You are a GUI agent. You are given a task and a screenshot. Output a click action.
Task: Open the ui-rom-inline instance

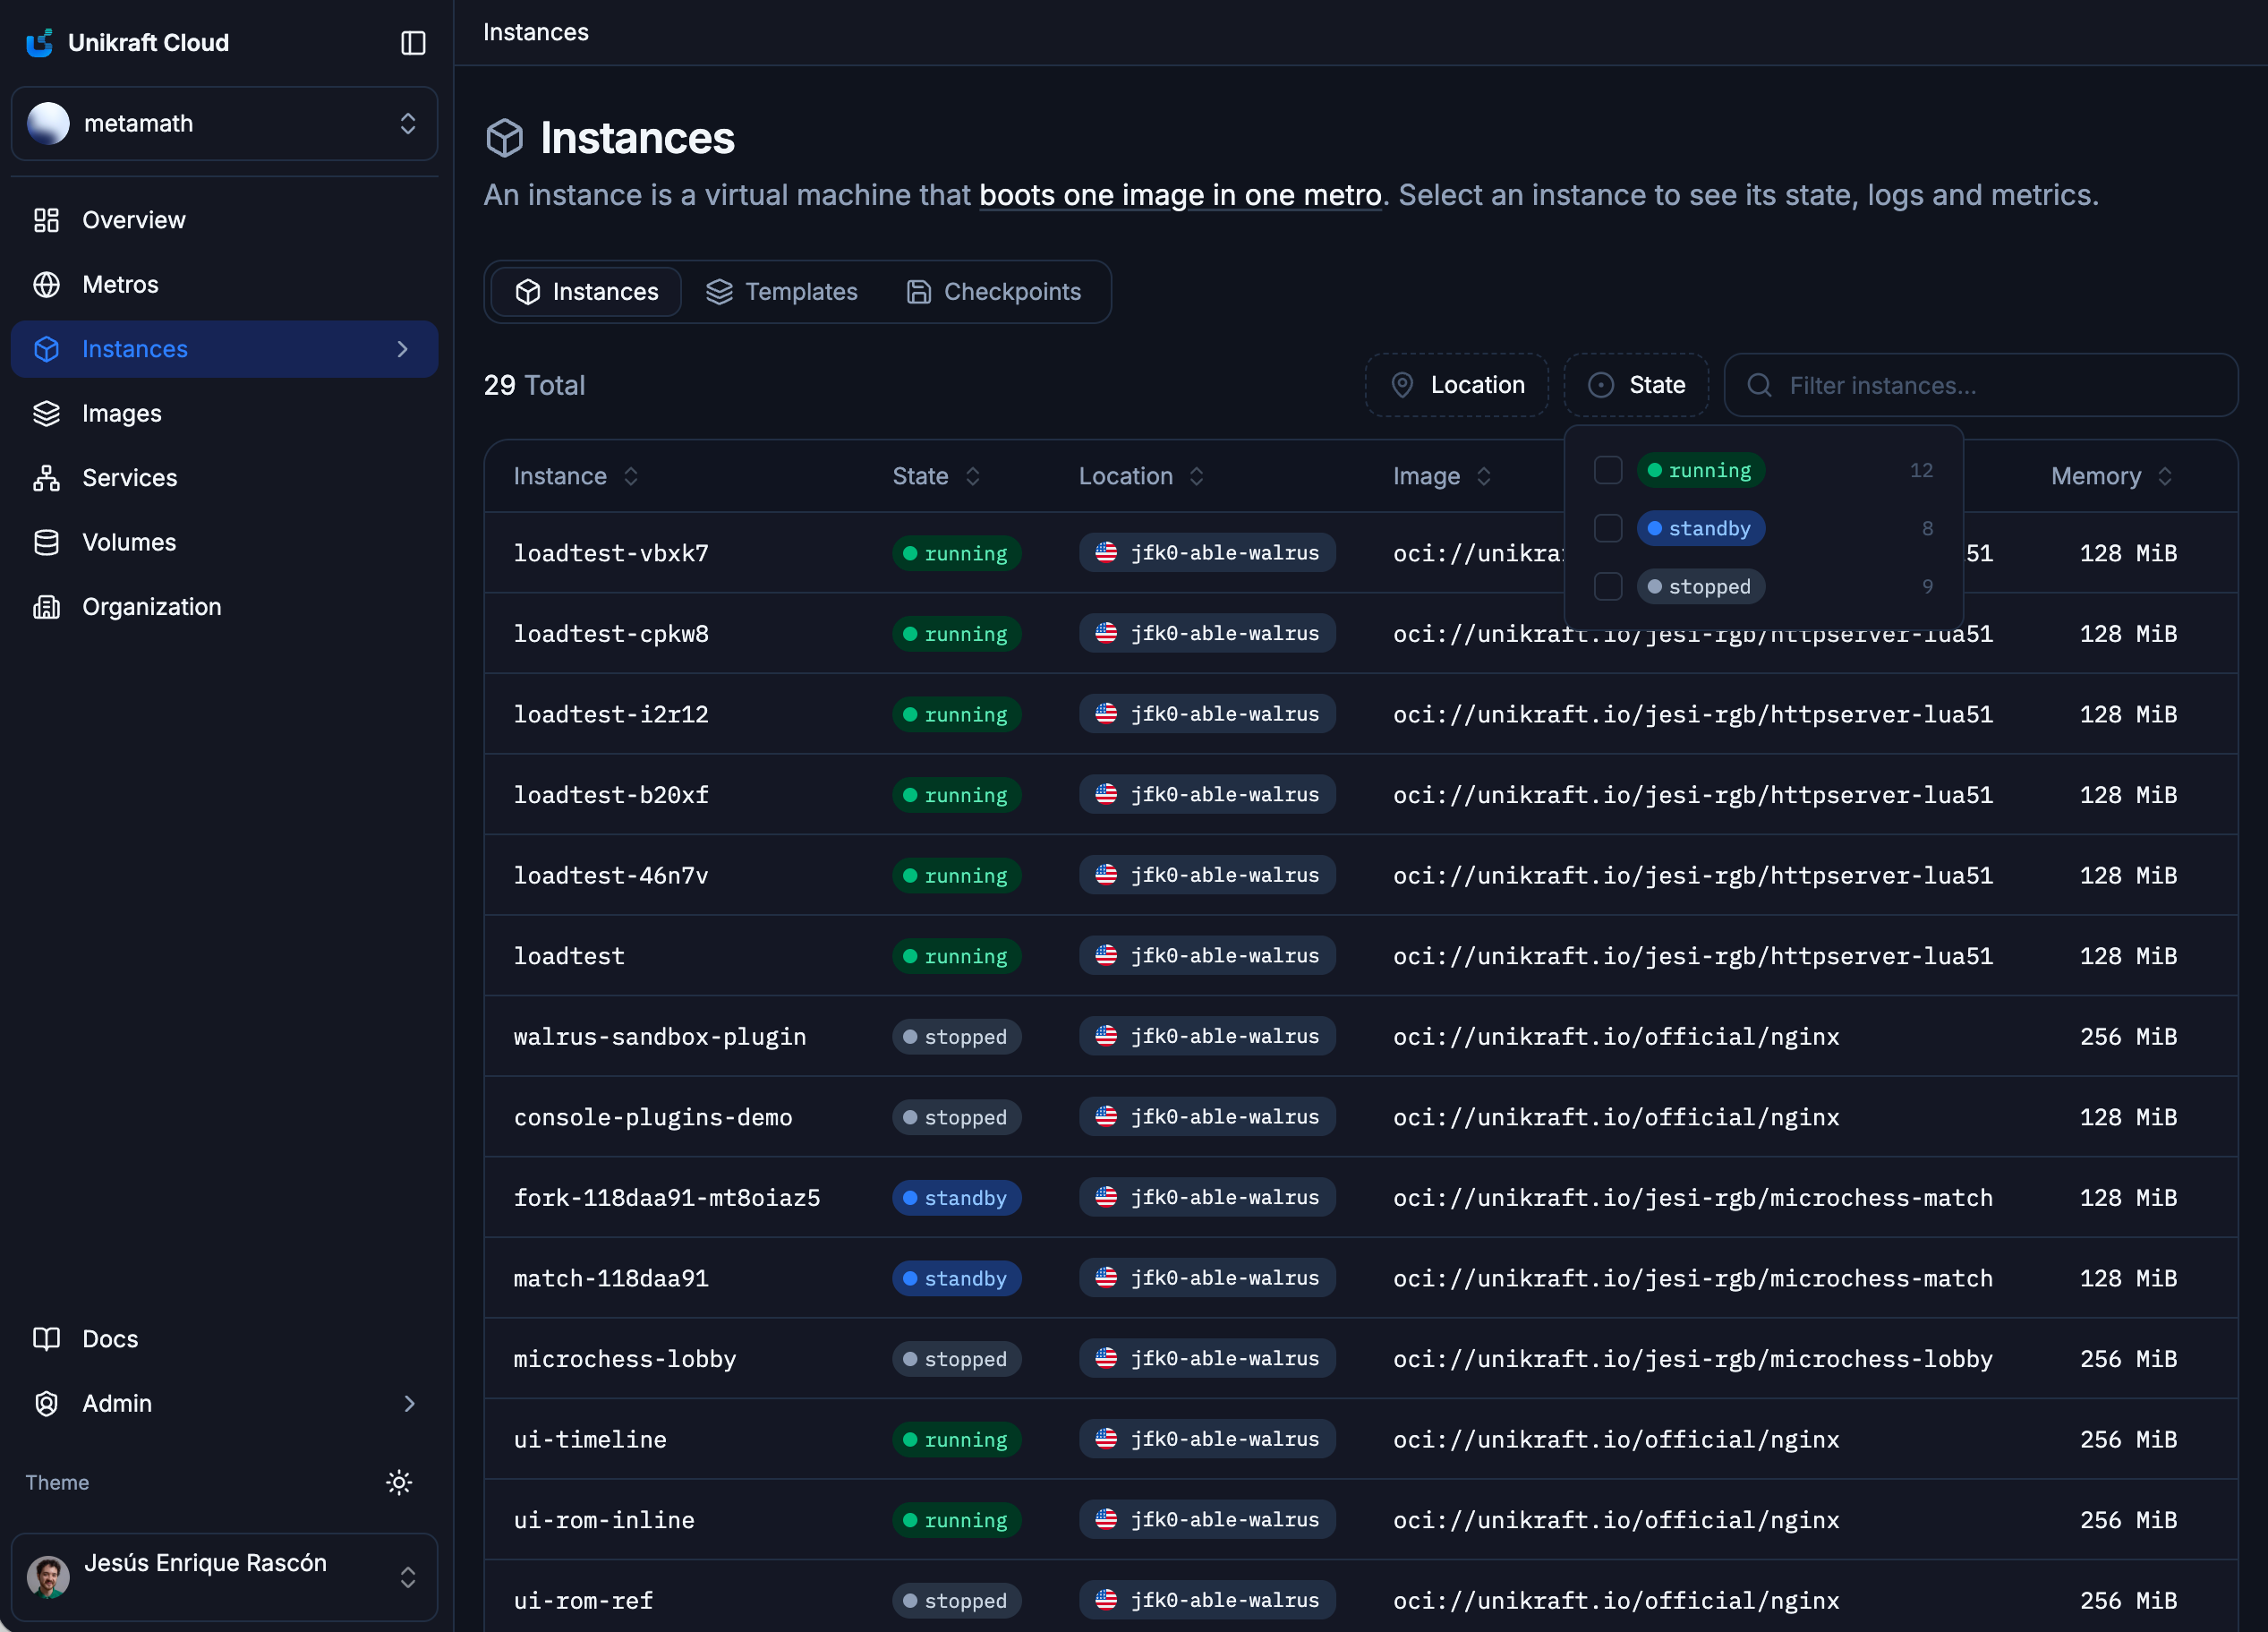coord(604,1520)
